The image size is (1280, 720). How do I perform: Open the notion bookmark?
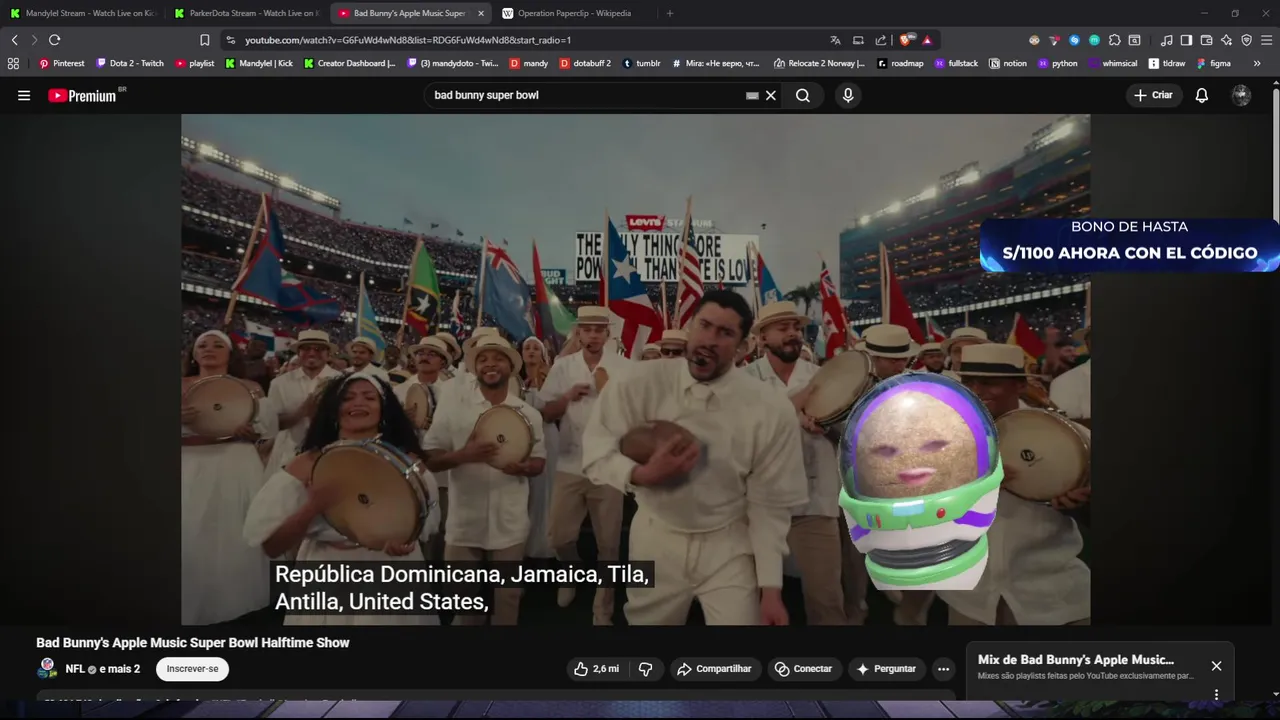click(x=1008, y=63)
